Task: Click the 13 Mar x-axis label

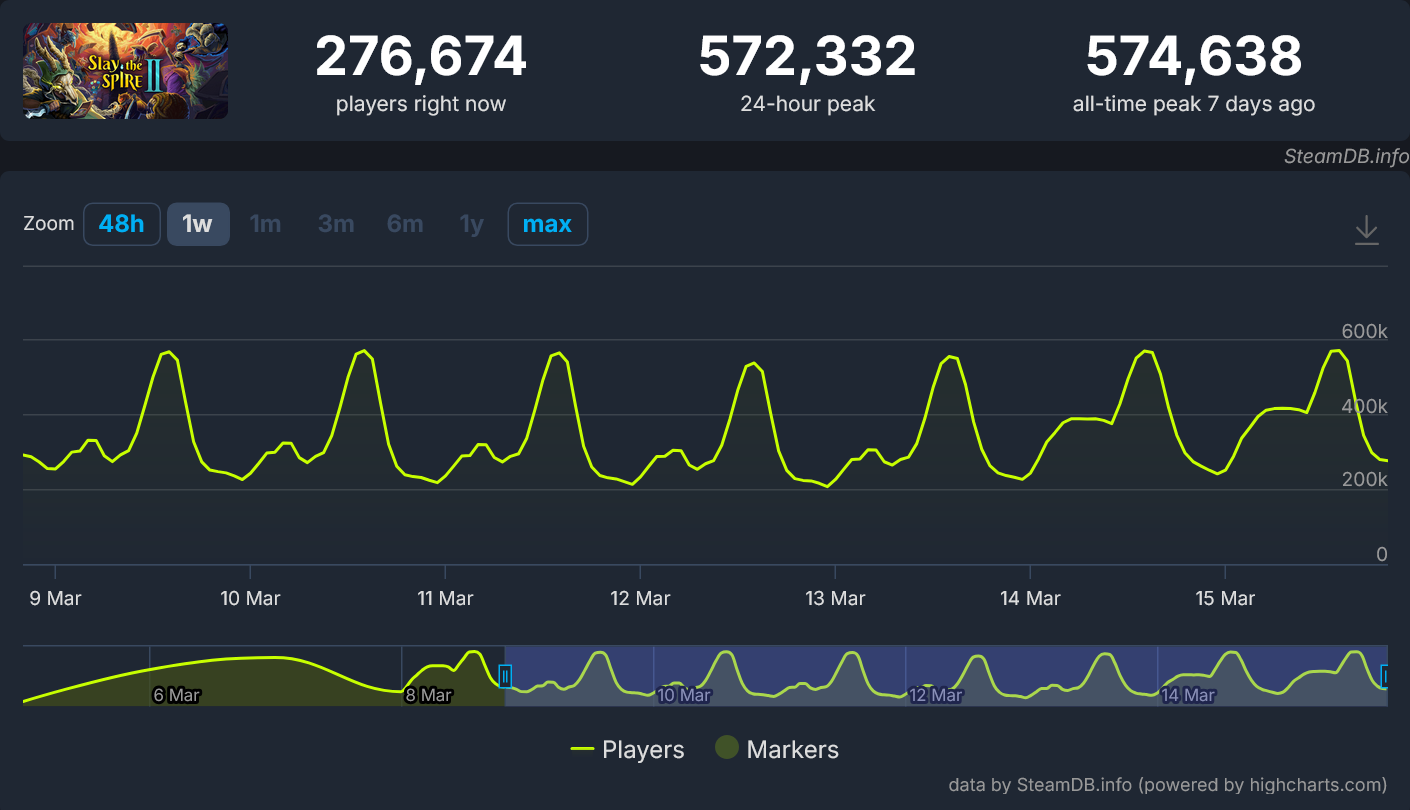Action: tap(835, 598)
